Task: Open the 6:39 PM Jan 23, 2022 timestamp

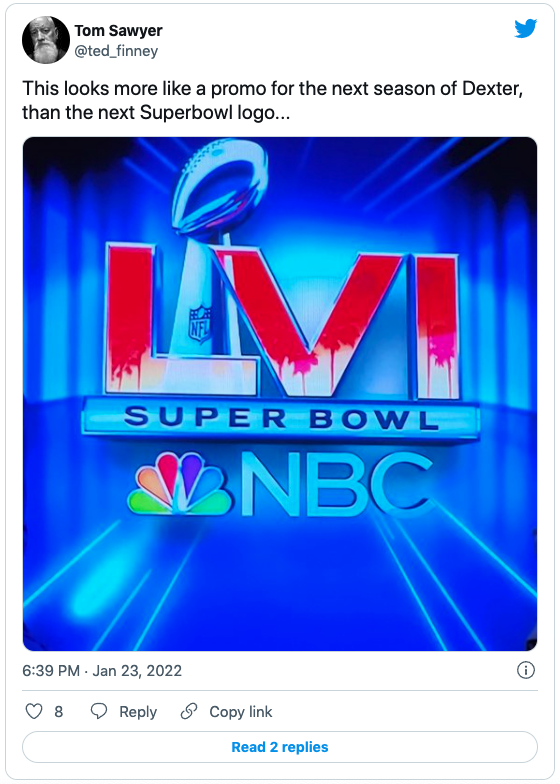Action: point(102,670)
